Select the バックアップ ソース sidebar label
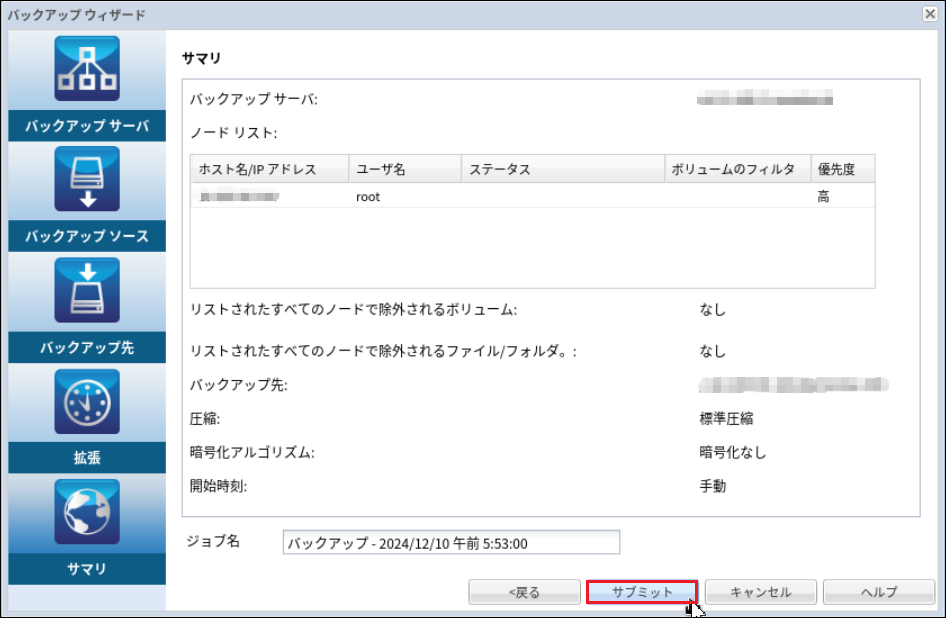 pos(87,236)
